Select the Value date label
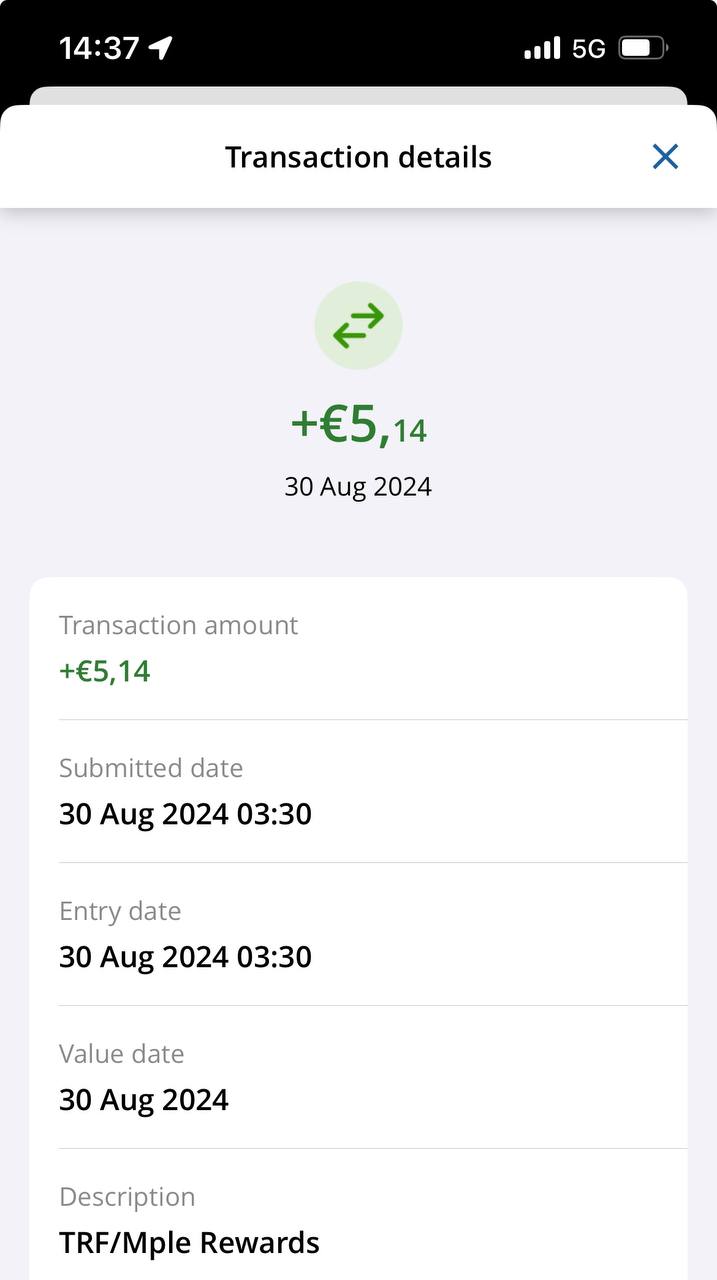Image resolution: width=717 pixels, height=1280 pixels. click(122, 1054)
